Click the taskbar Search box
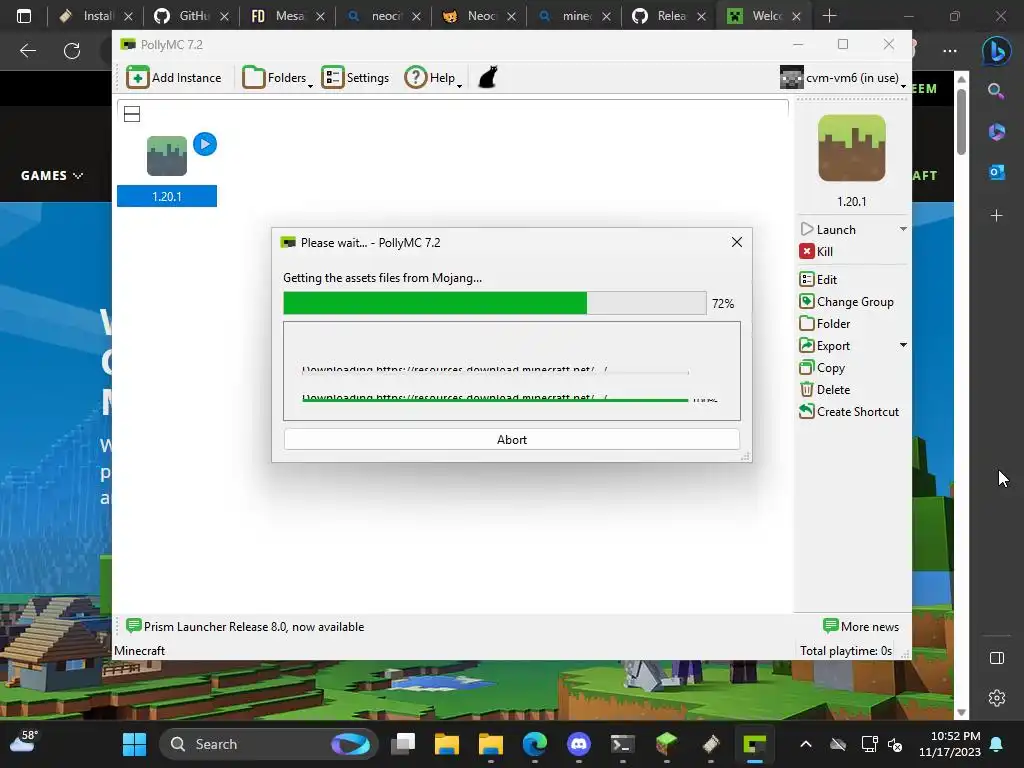Image resolution: width=1024 pixels, height=768 pixels. click(268, 744)
